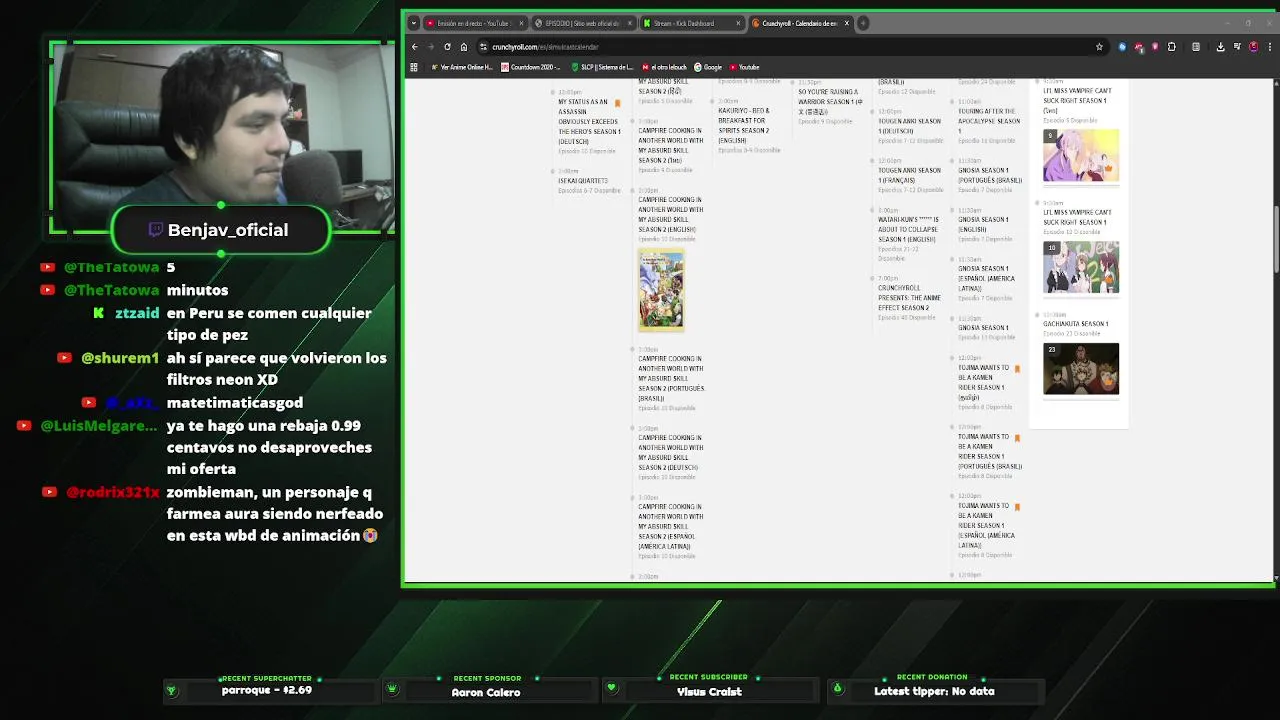This screenshot has width=1280, height=720.
Task: Click @shurem1 username in chat
Action: click(120, 358)
